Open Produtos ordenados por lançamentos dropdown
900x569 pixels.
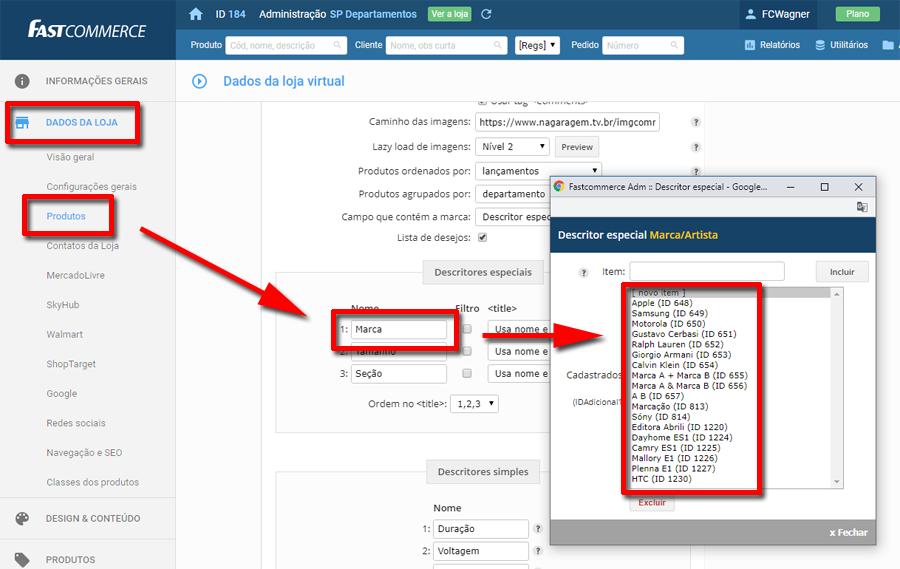point(538,171)
